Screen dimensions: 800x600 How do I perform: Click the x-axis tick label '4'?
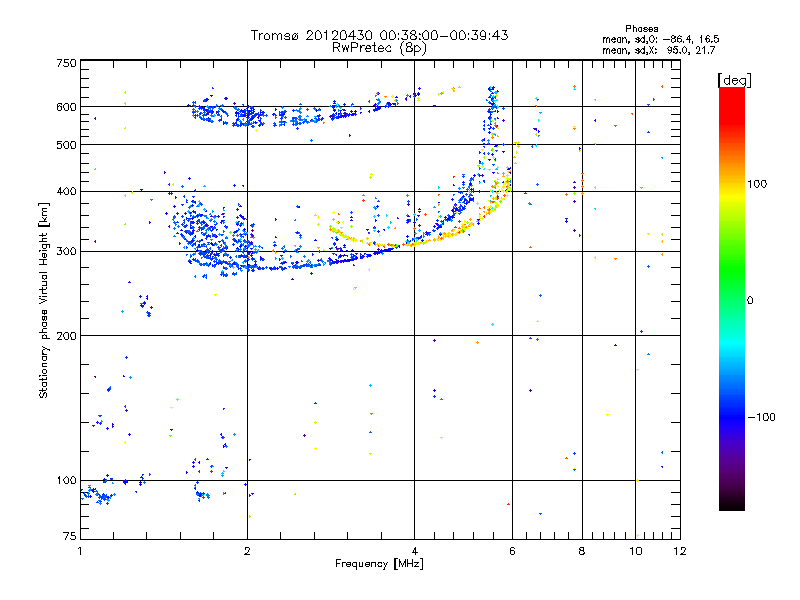[414, 551]
